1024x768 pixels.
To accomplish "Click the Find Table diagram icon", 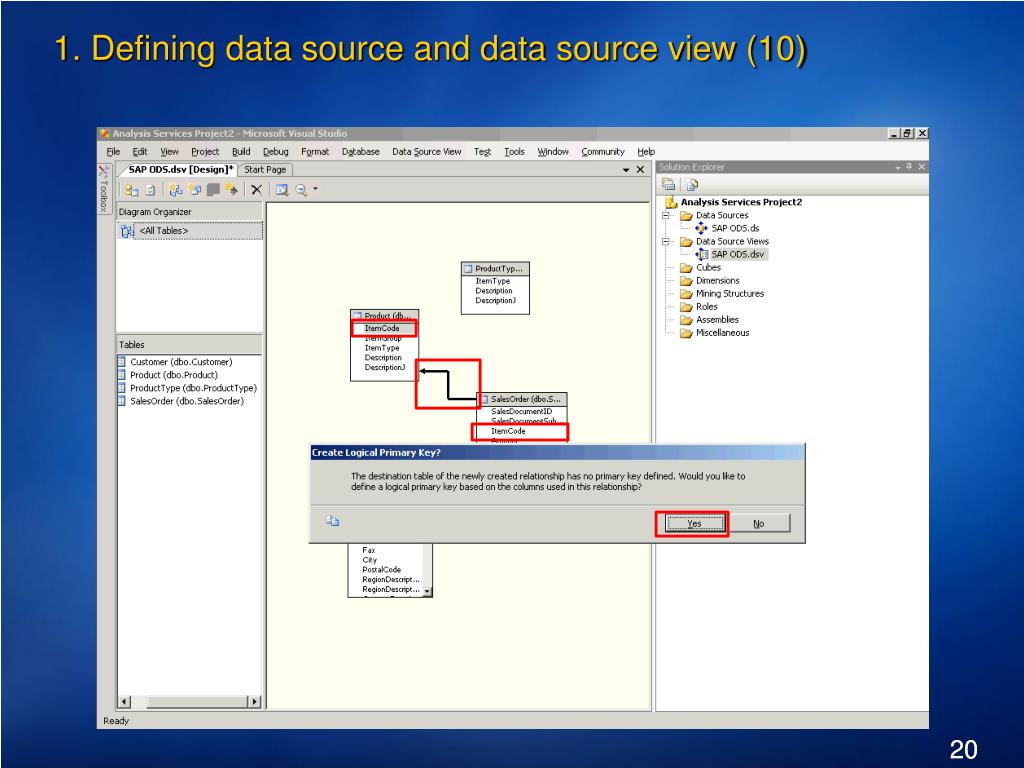I will (x=176, y=189).
